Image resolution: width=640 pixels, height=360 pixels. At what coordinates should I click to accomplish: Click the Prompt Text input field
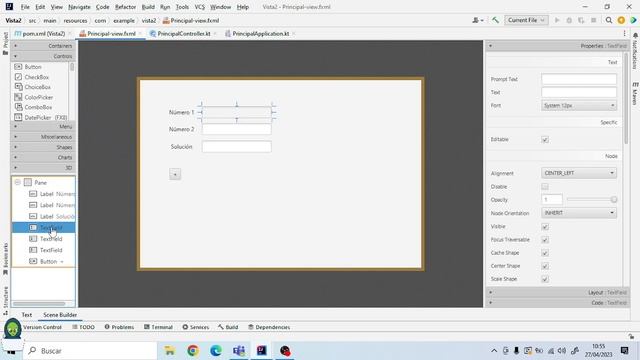(x=579, y=79)
